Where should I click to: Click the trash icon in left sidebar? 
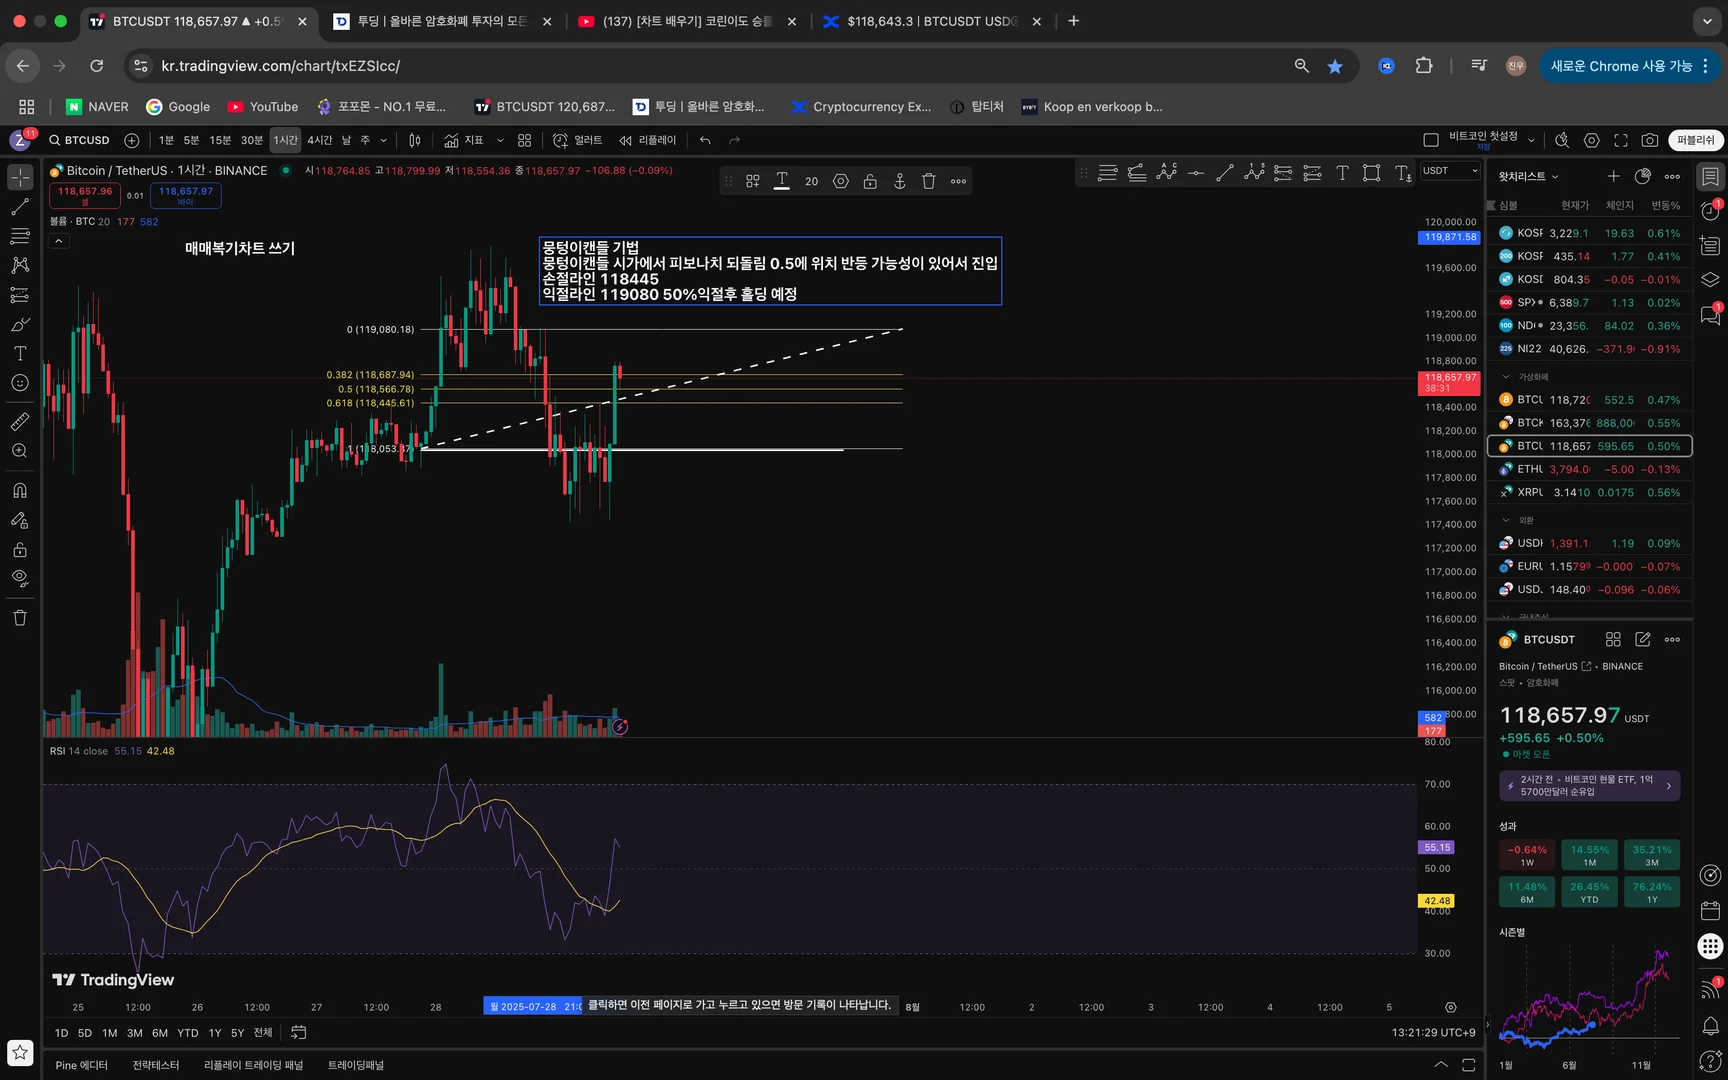point(20,617)
